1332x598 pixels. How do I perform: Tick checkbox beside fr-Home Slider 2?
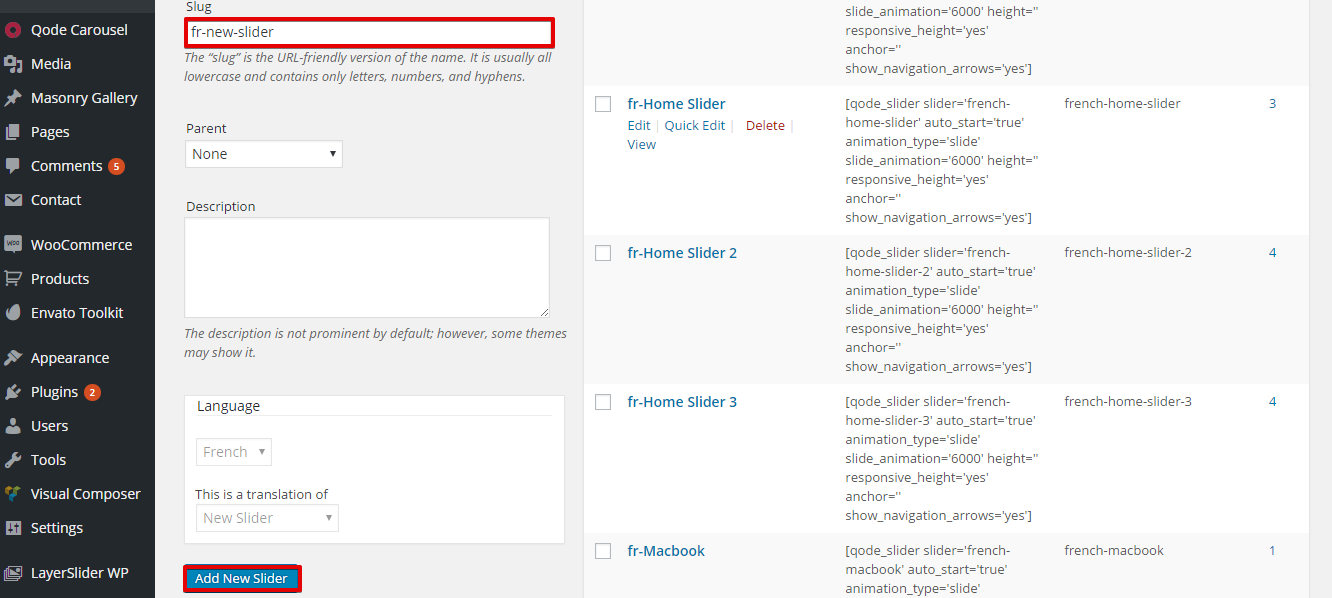(603, 253)
